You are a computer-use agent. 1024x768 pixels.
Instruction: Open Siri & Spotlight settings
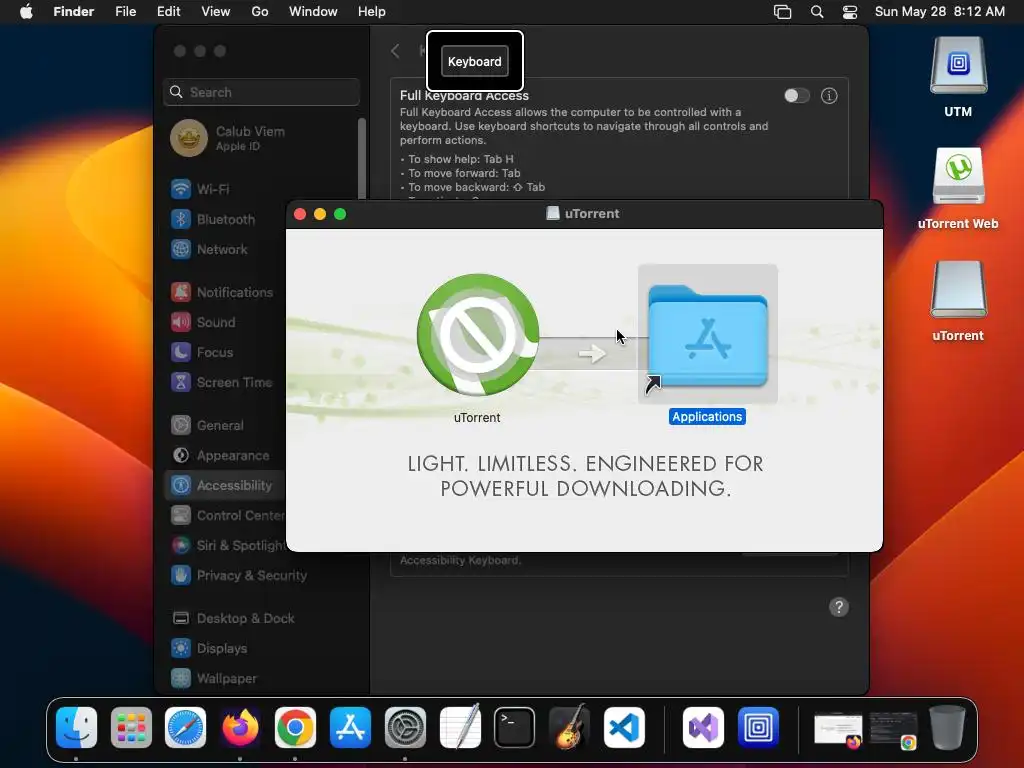225,546
